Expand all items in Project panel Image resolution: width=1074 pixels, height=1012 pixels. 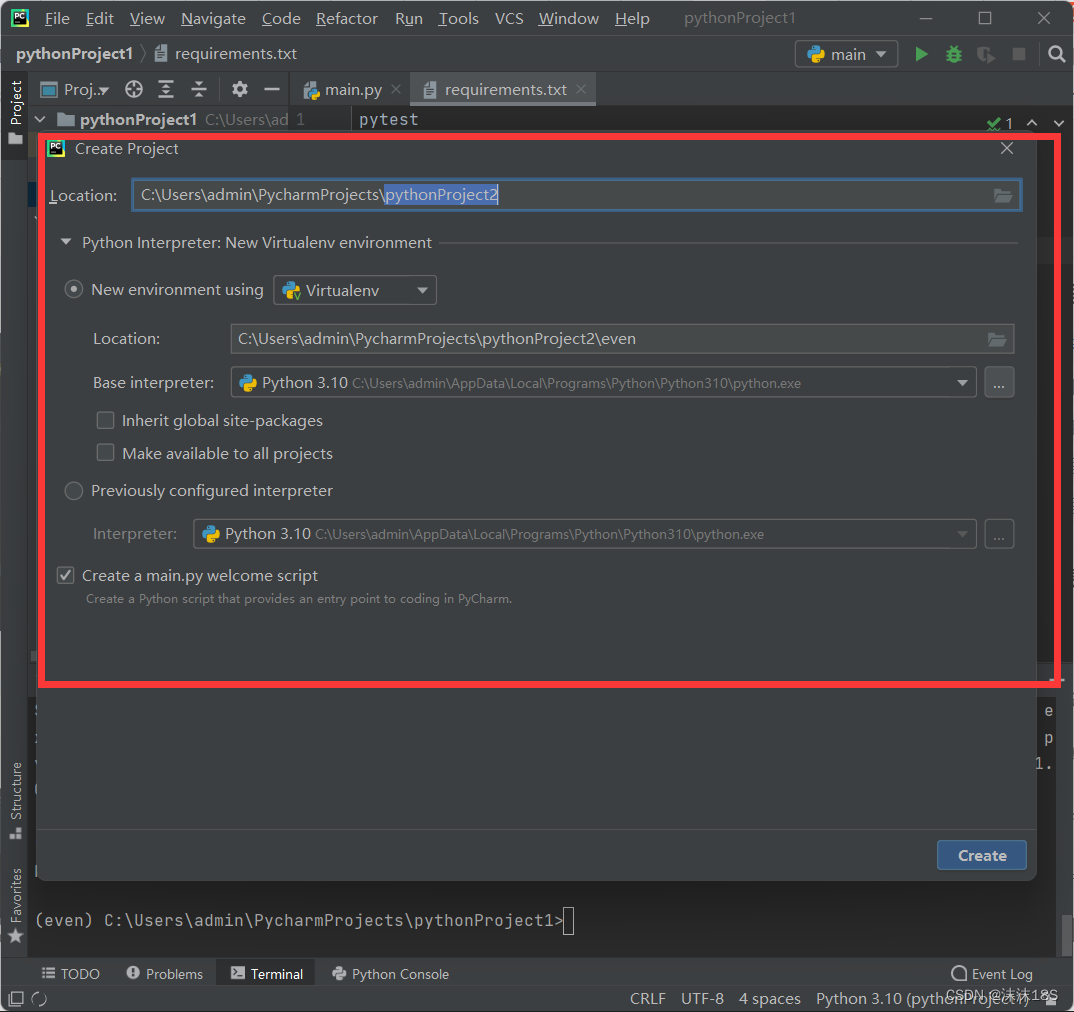(166, 89)
